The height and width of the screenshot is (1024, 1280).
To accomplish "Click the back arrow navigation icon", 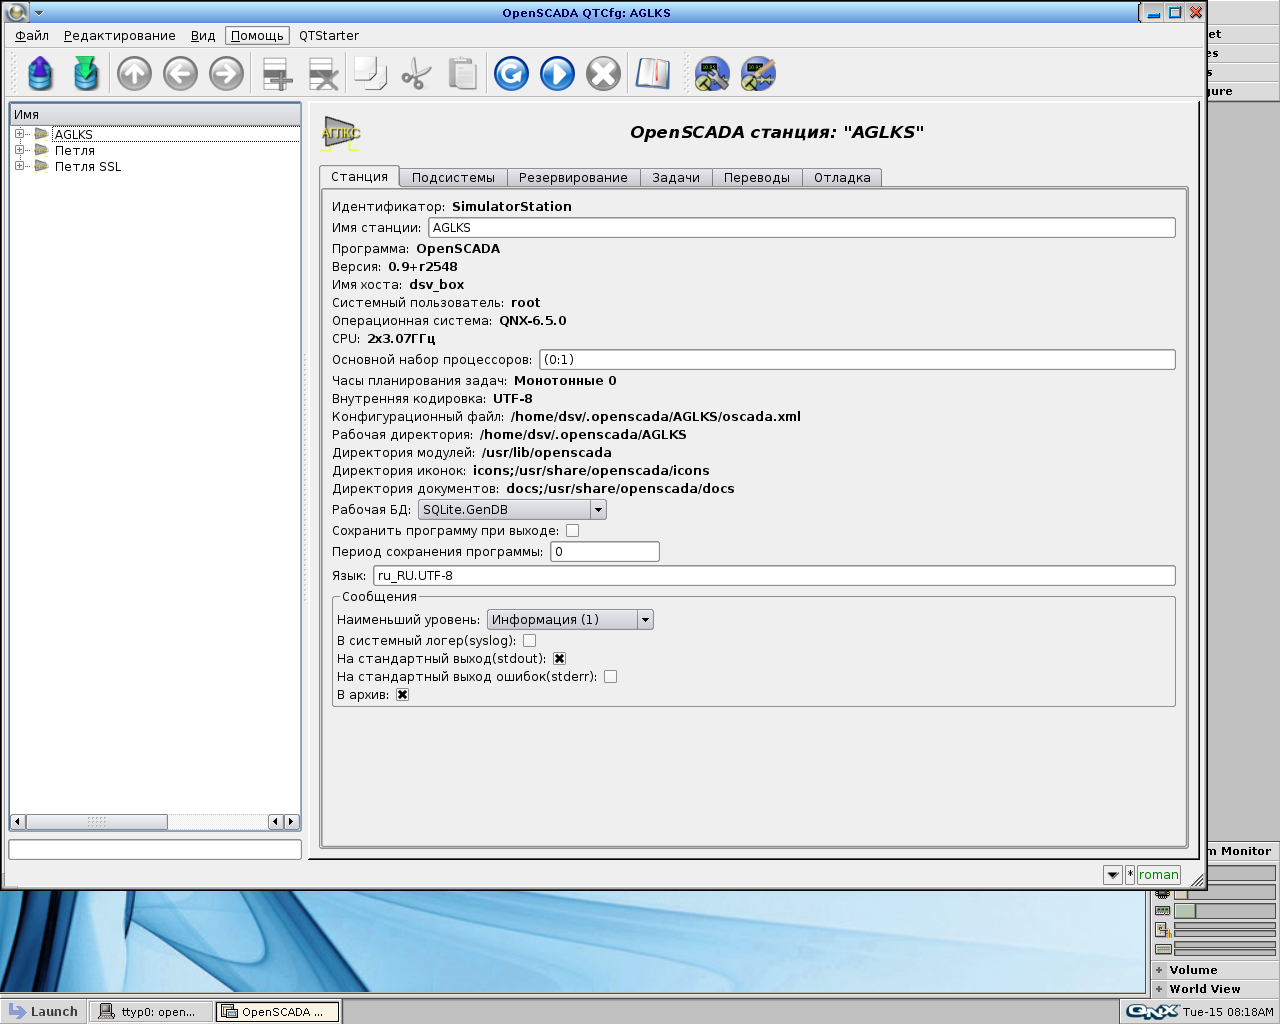I will 180,74.
